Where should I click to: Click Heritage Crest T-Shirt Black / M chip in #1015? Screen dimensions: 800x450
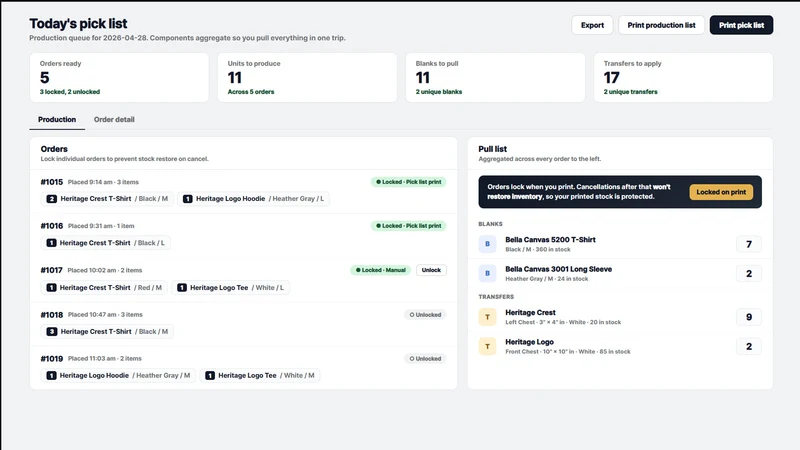pyautogui.click(x=107, y=198)
